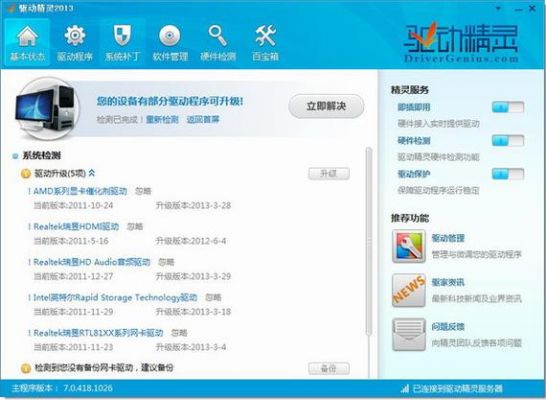Click the 立即解决 button
The width and height of the screenshot is (546, 400).
pos(326,106)
